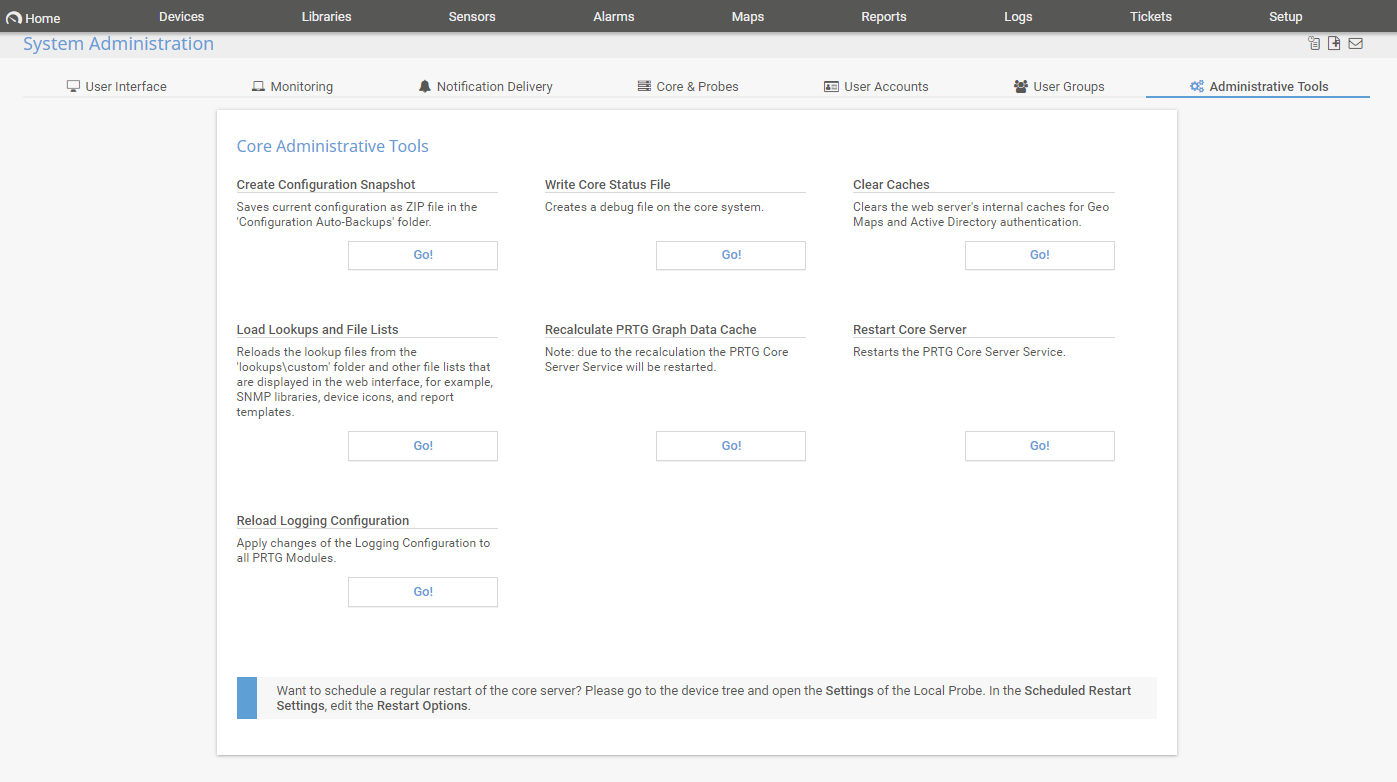Open the Logs menu
The height and width of the screenshot is (782, 1397).
pos(1018,16)
